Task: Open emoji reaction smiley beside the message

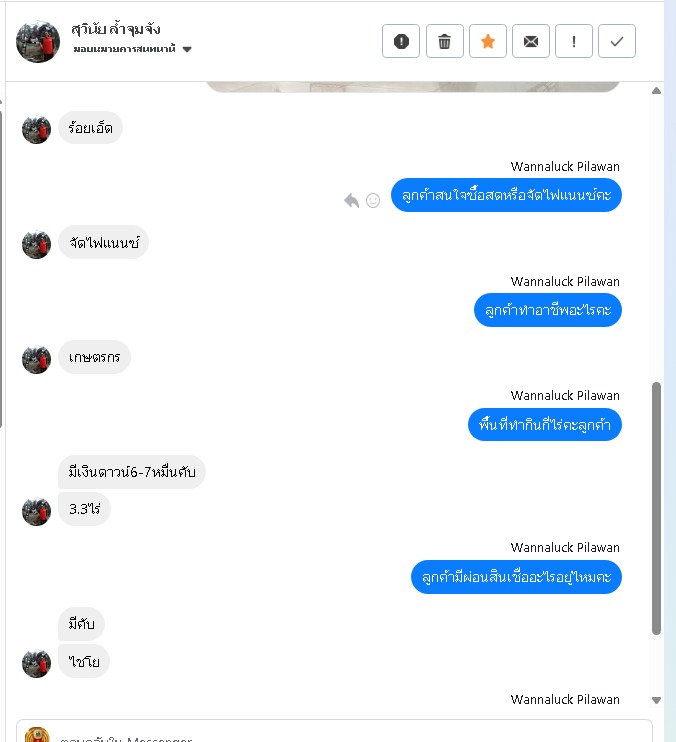Action: point(373,201)
